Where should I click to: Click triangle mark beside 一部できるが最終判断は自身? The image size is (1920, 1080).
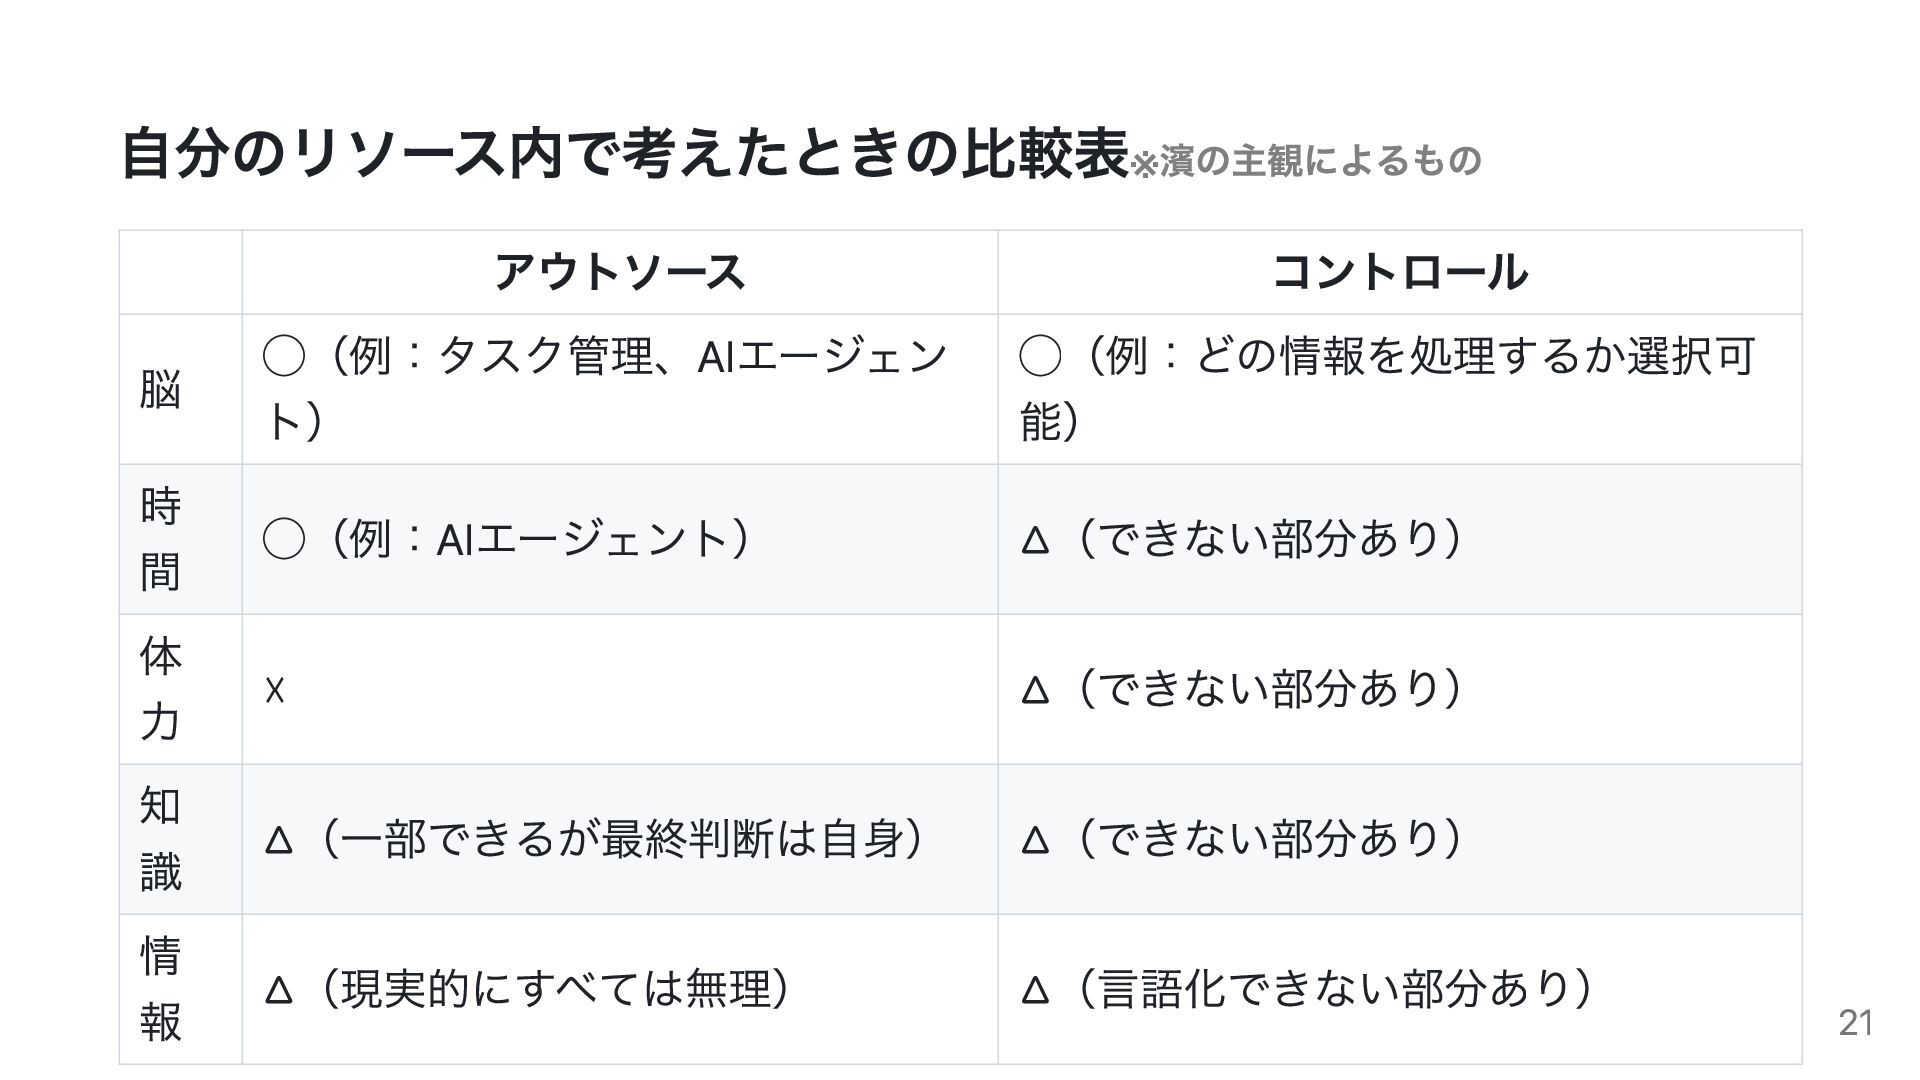click(279, 840)
